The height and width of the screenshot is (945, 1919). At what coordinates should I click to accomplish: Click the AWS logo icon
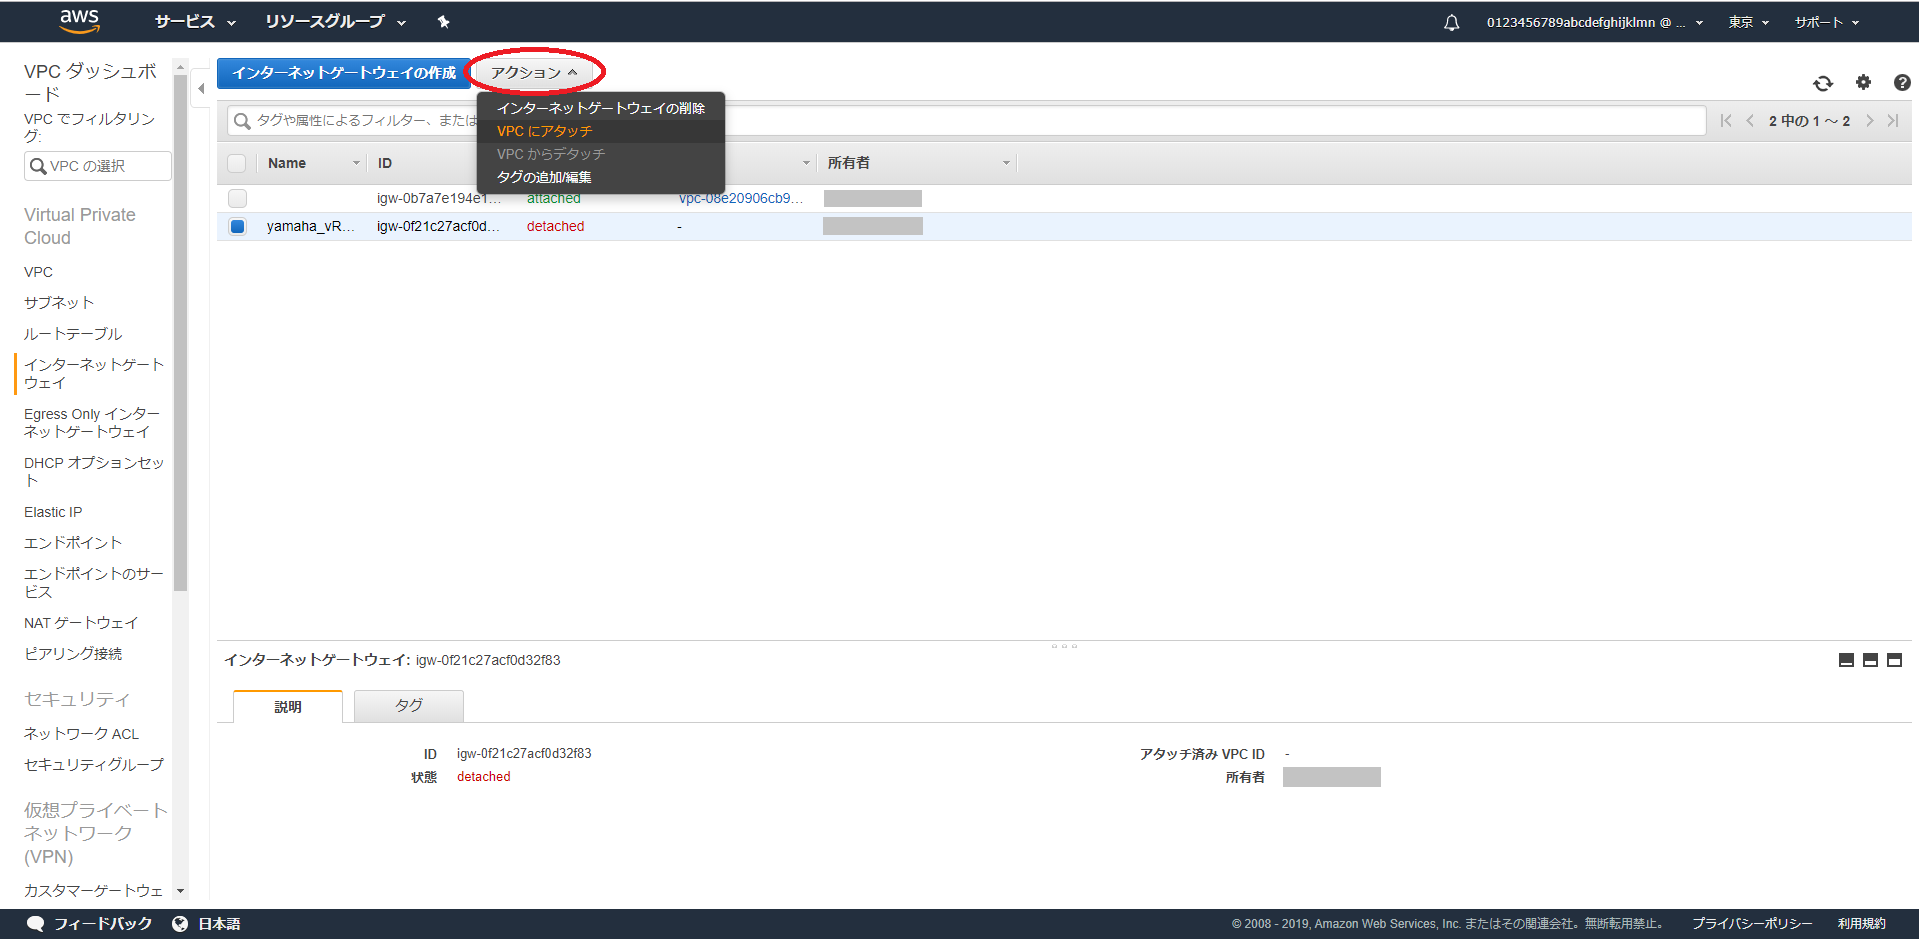click(x=79, y=20)
